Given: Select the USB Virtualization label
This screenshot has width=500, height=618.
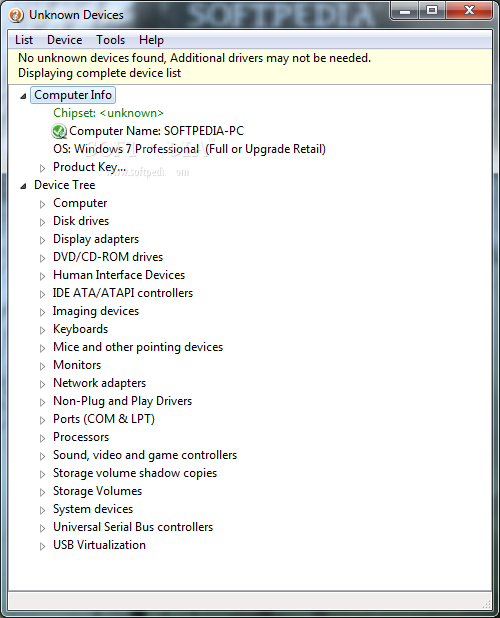Looking at the screenshot, I should pos(99,545).
